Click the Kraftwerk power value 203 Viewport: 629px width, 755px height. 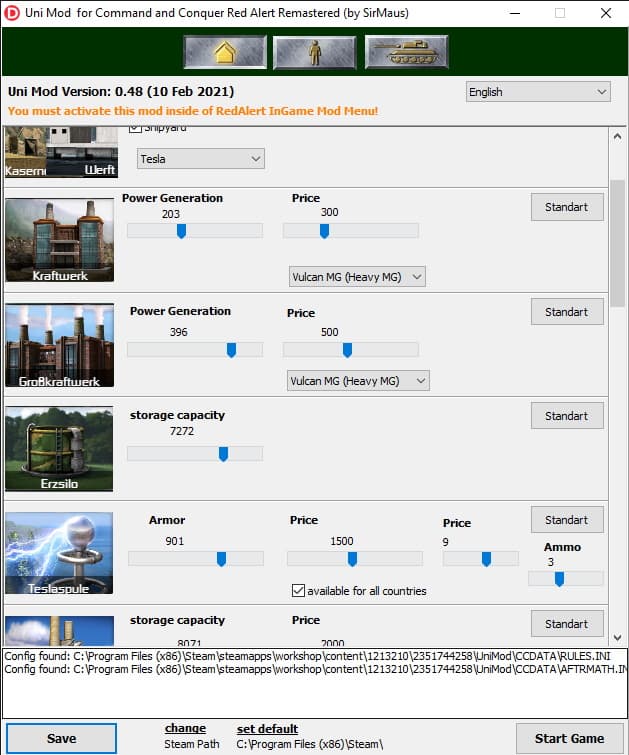[170, 214]
